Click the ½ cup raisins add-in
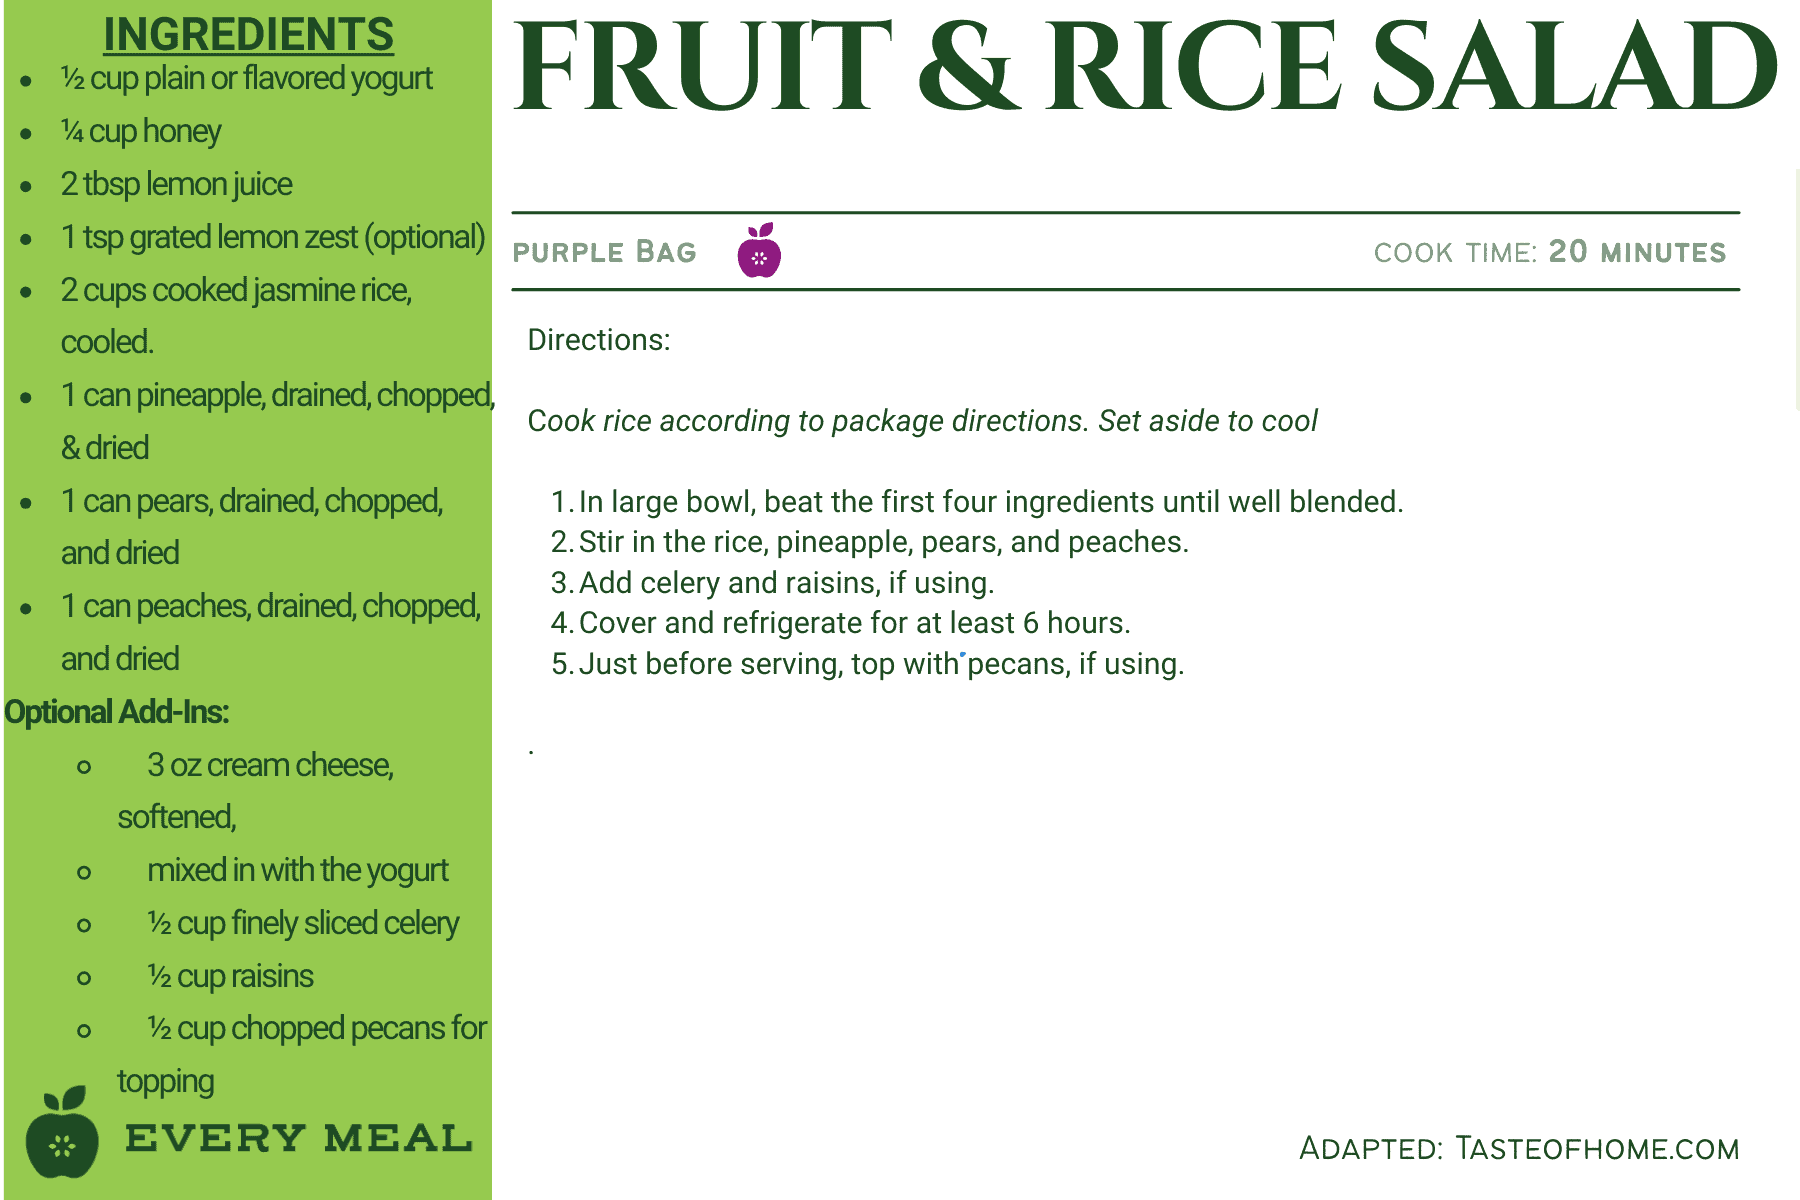The image size is (1800, 1200). 230,976
